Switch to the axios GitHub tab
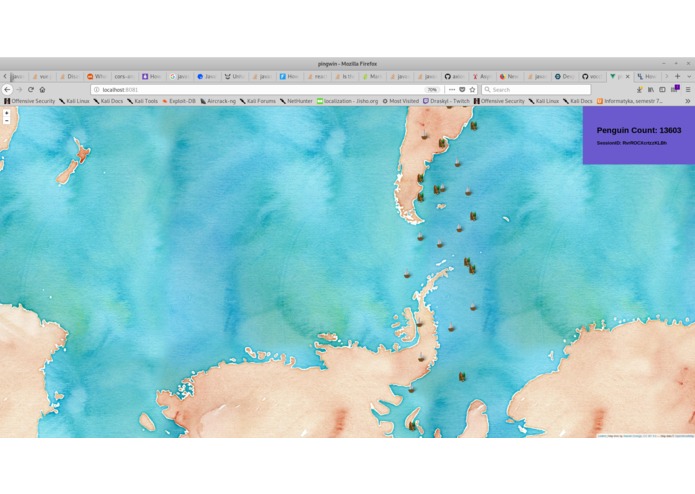Viewport: 695px width, 494px height. click(454, 76)
